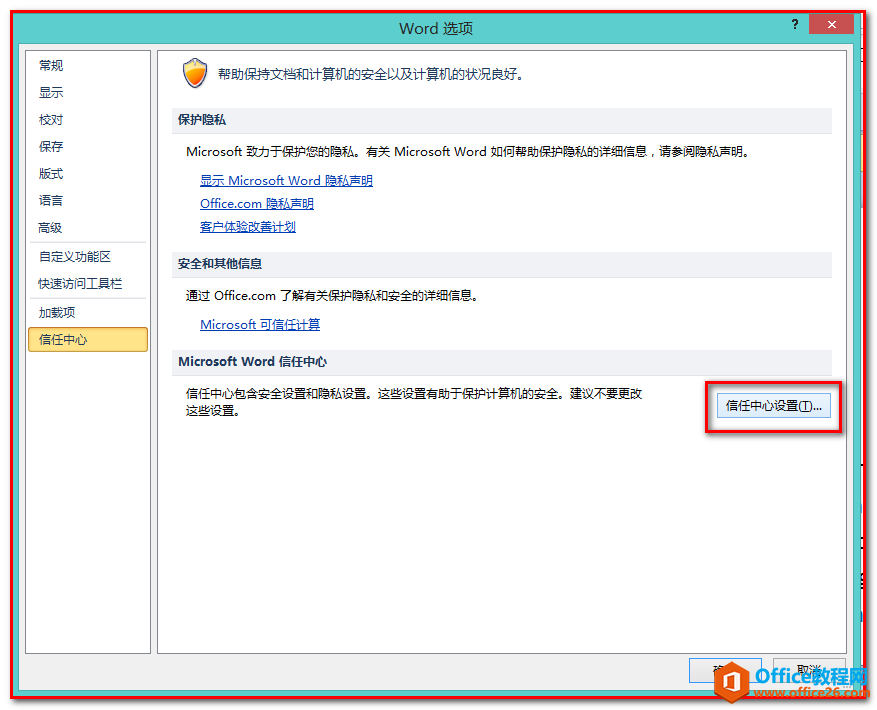Open 显示 Microsoft Word 隐私声明 link

[x=286, y=181]
